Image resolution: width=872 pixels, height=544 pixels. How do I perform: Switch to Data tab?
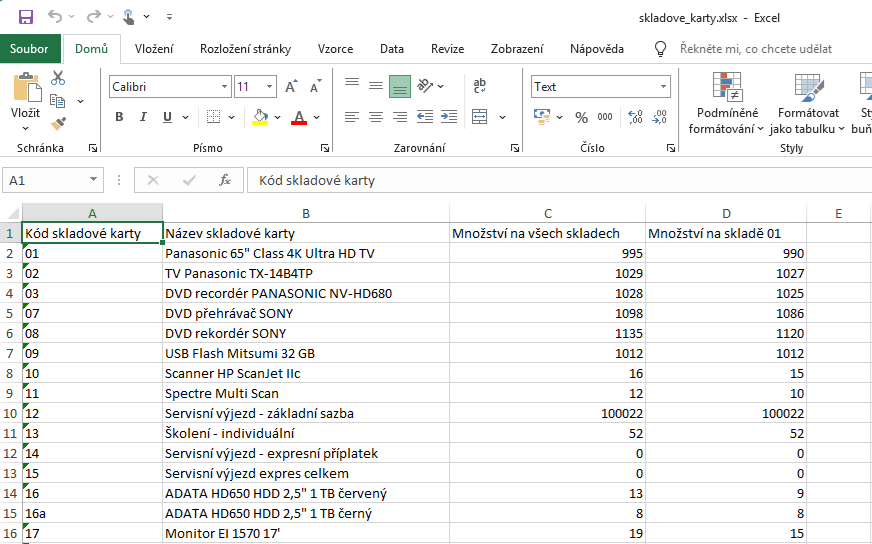(392, 49)
